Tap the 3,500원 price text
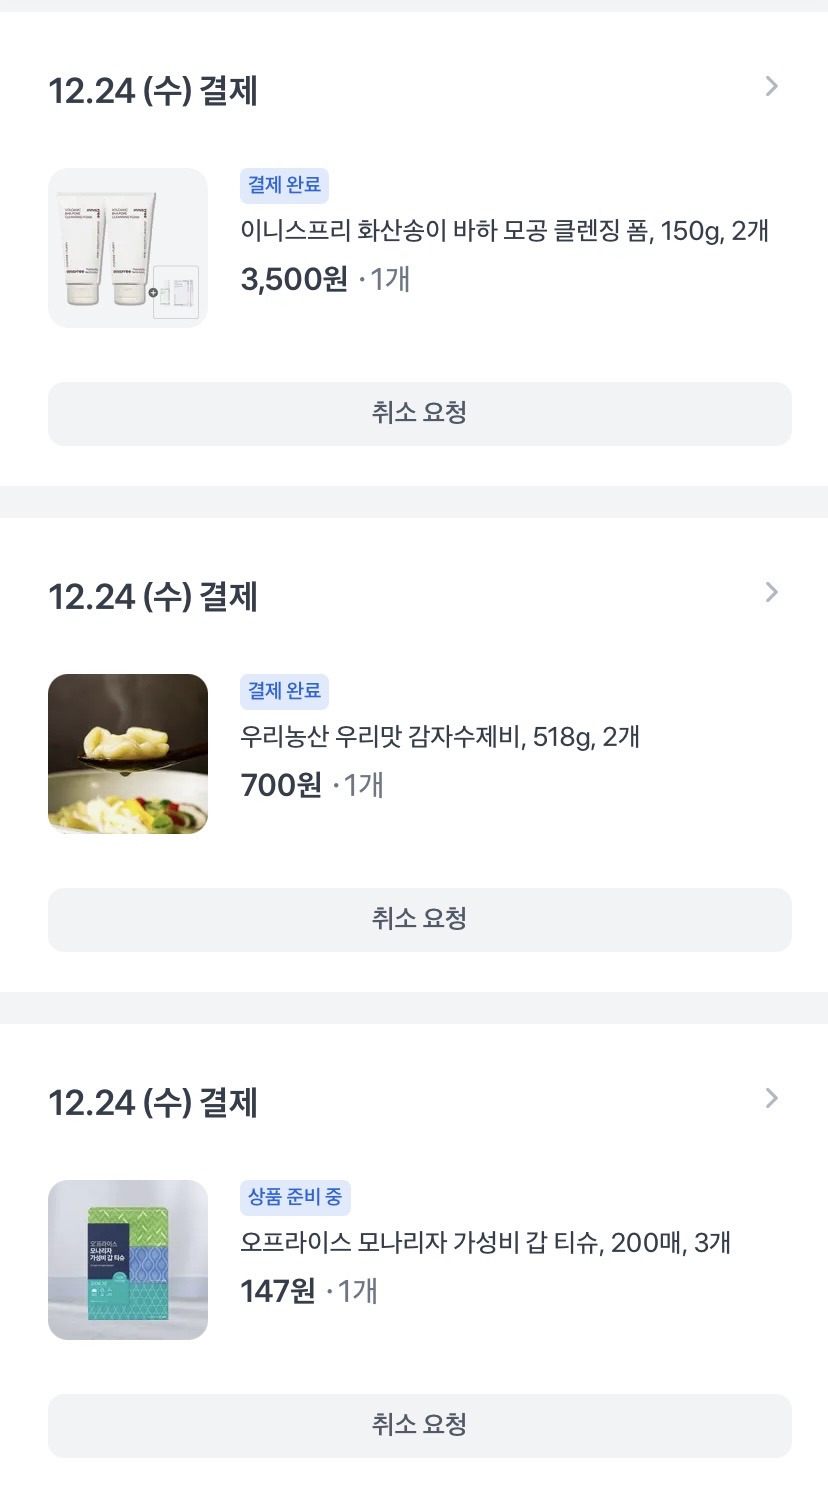 coord(294,279)
